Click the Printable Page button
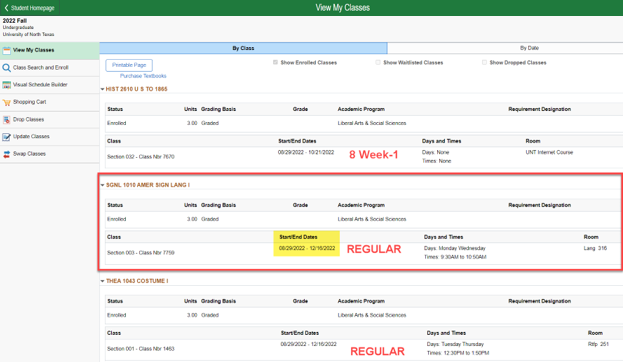Image resolution: width=624 pixels, height=362 pixels. click(x=129, y=65)
